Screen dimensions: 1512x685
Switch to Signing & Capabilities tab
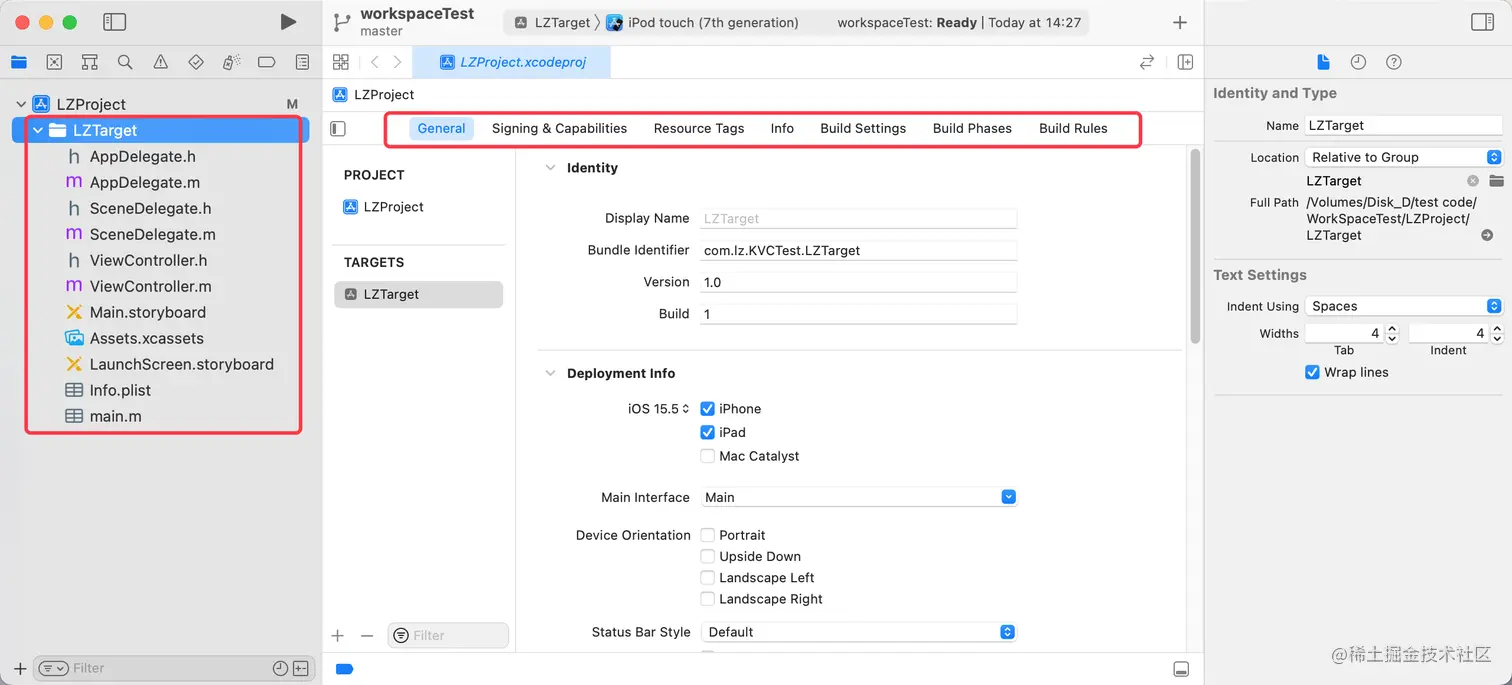click(x=560, y=128)
